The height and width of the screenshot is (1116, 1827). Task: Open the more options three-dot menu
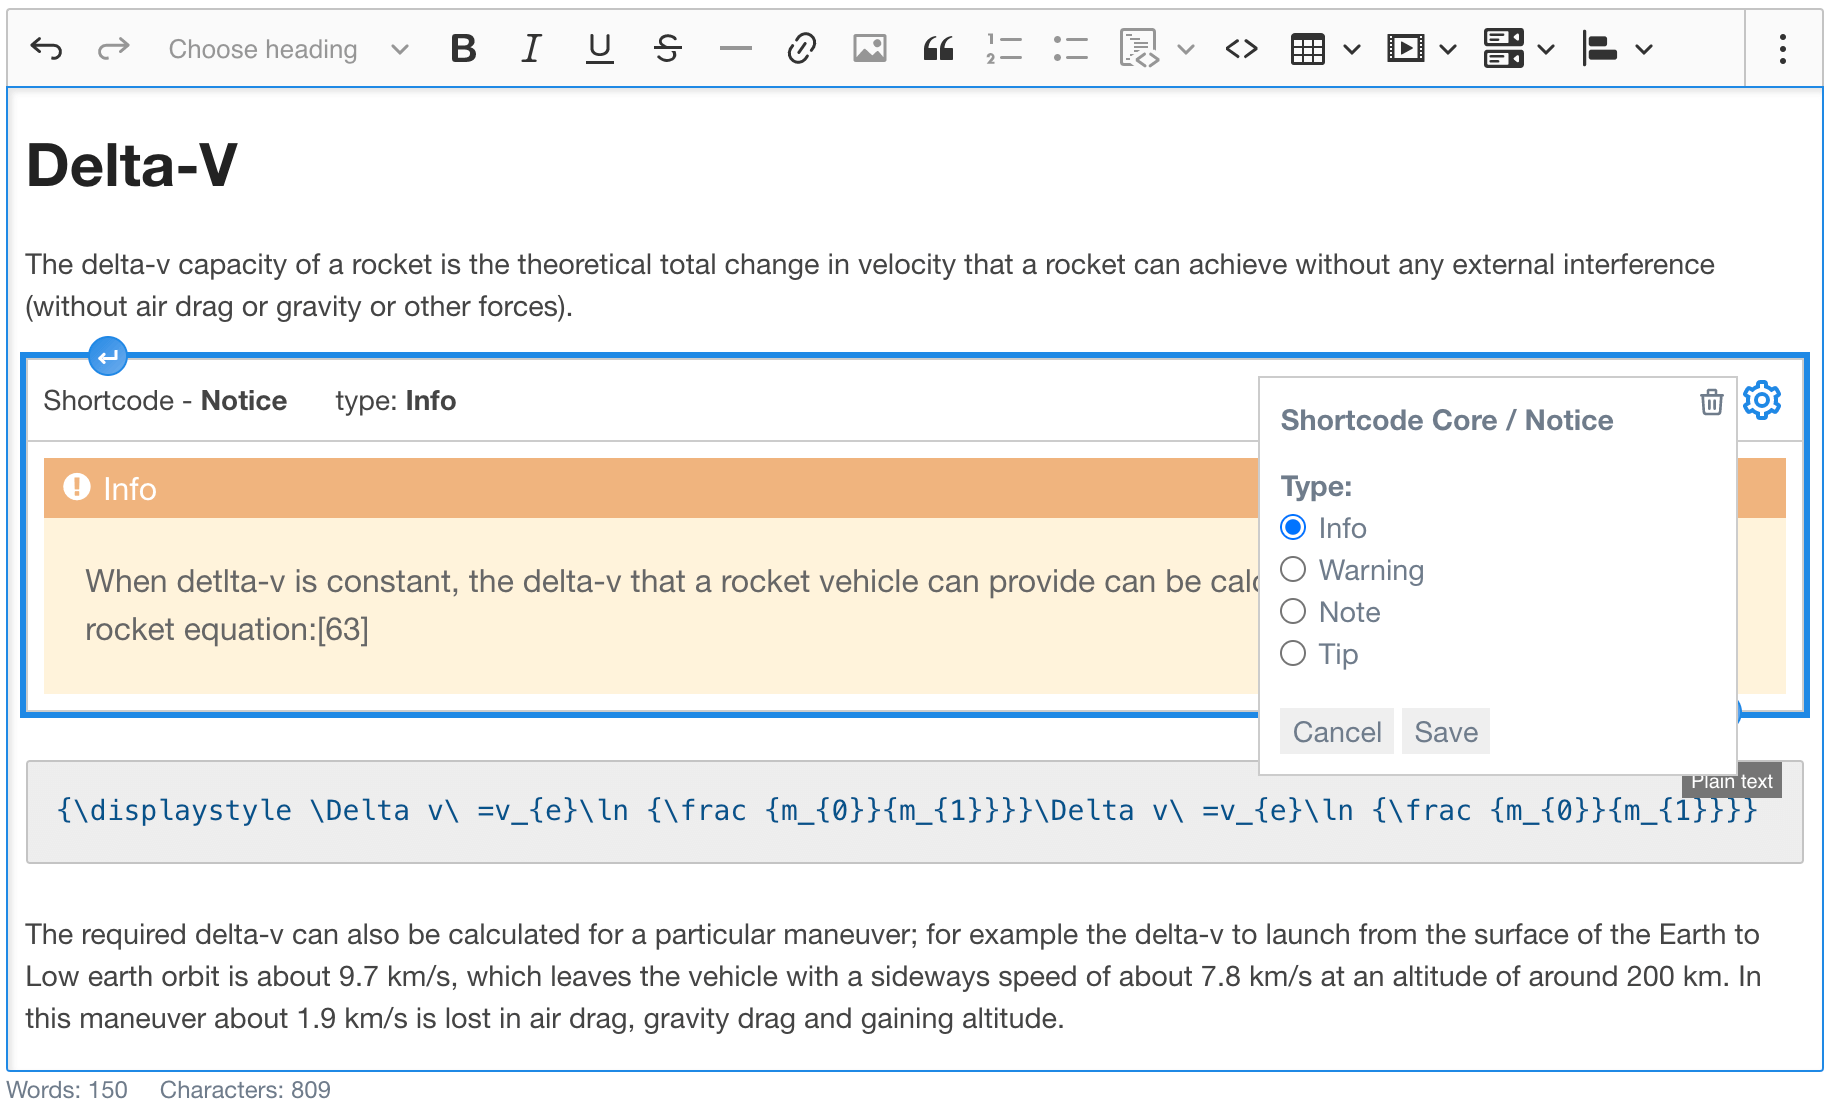click(1783, 48)
